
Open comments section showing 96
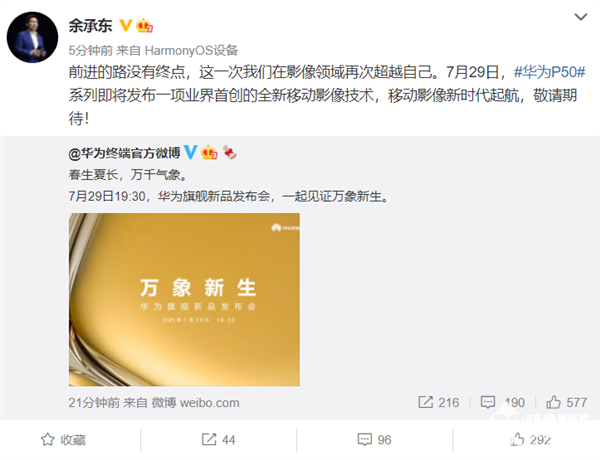pyautogui.click(x=375, y=440)
